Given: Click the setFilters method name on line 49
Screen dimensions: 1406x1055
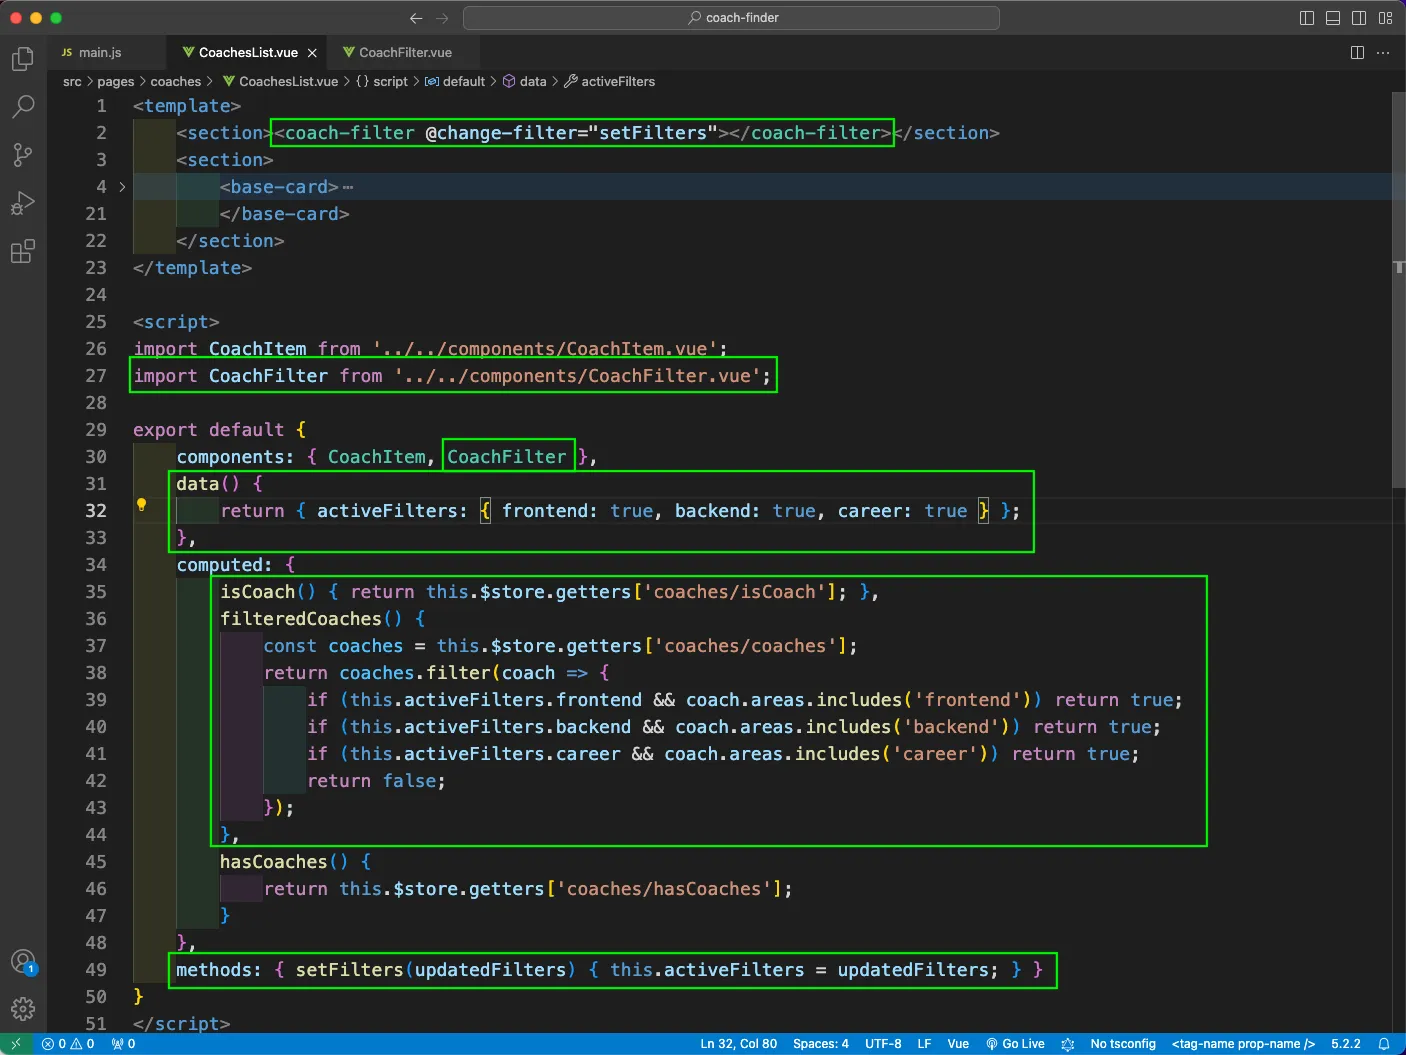Looking at the screenshot, I should (350, 970).
